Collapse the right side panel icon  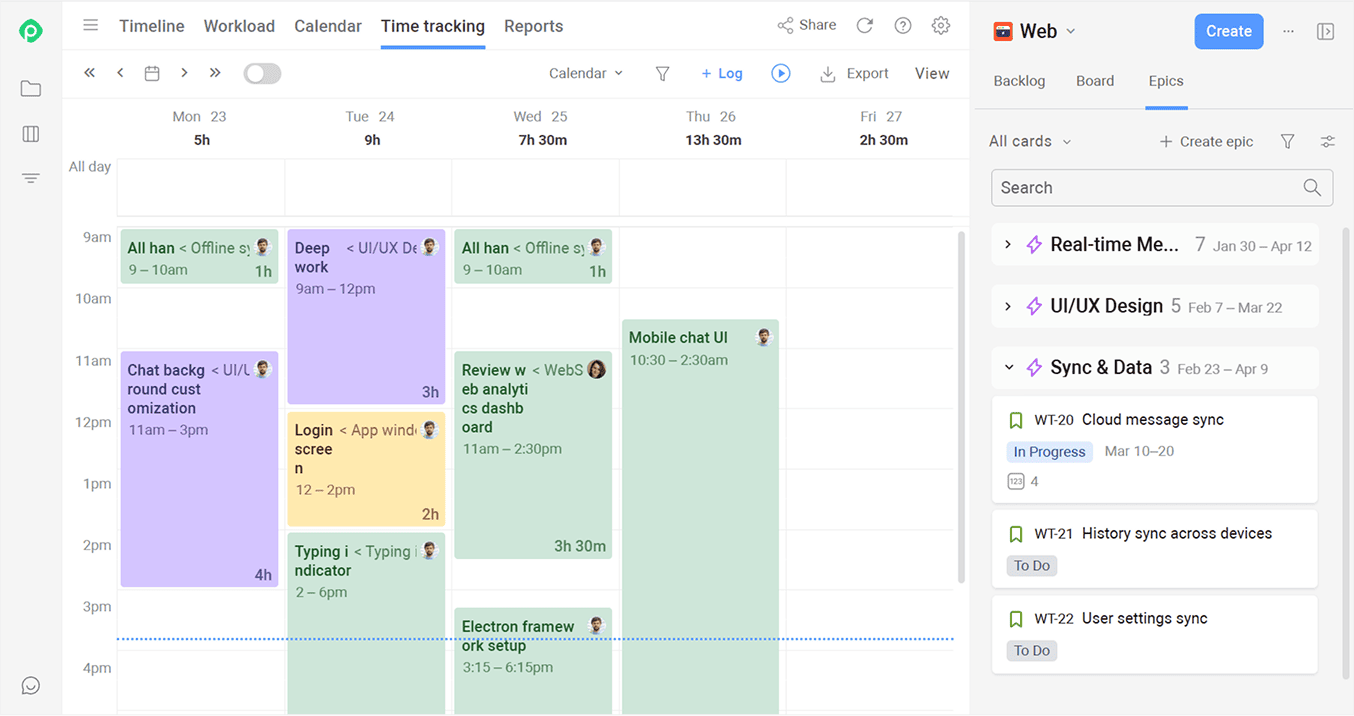click(1326, 31)
